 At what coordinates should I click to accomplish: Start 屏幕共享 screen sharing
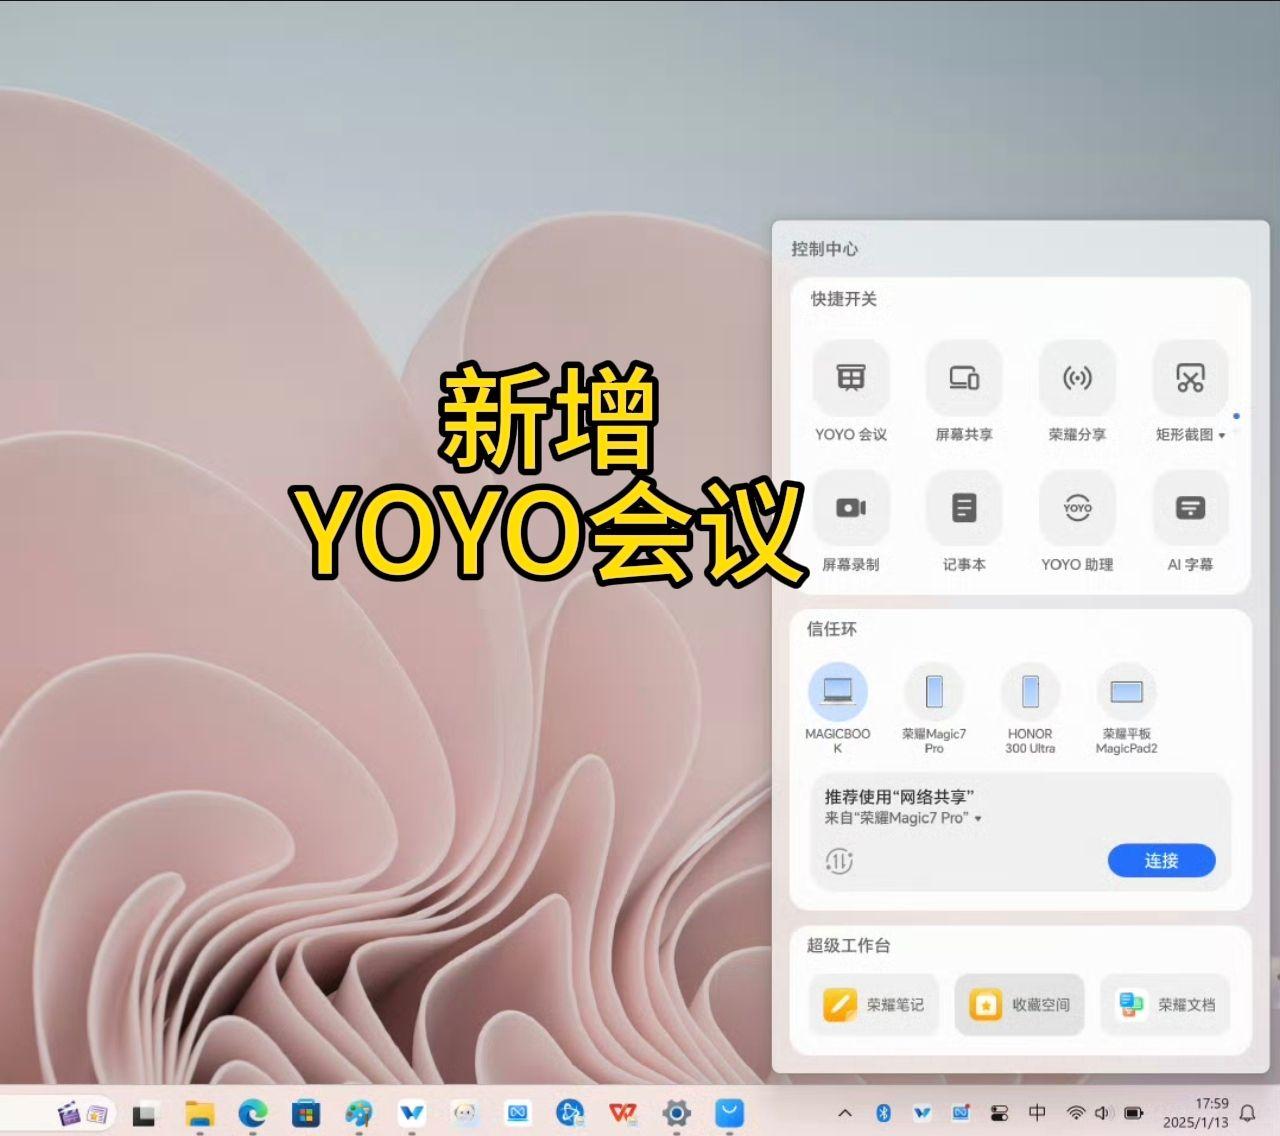[x=964, y=378]
